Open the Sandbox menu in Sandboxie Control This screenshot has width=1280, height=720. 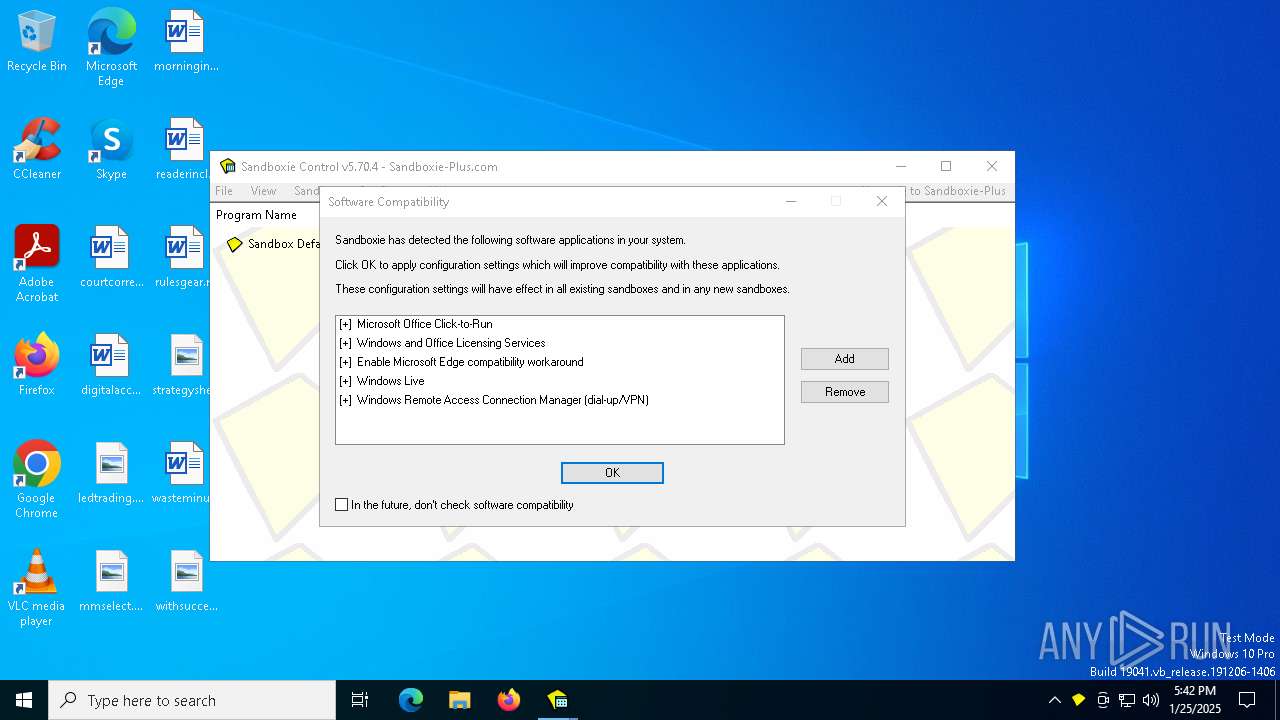pyautogui.click(x=306, y=191)
